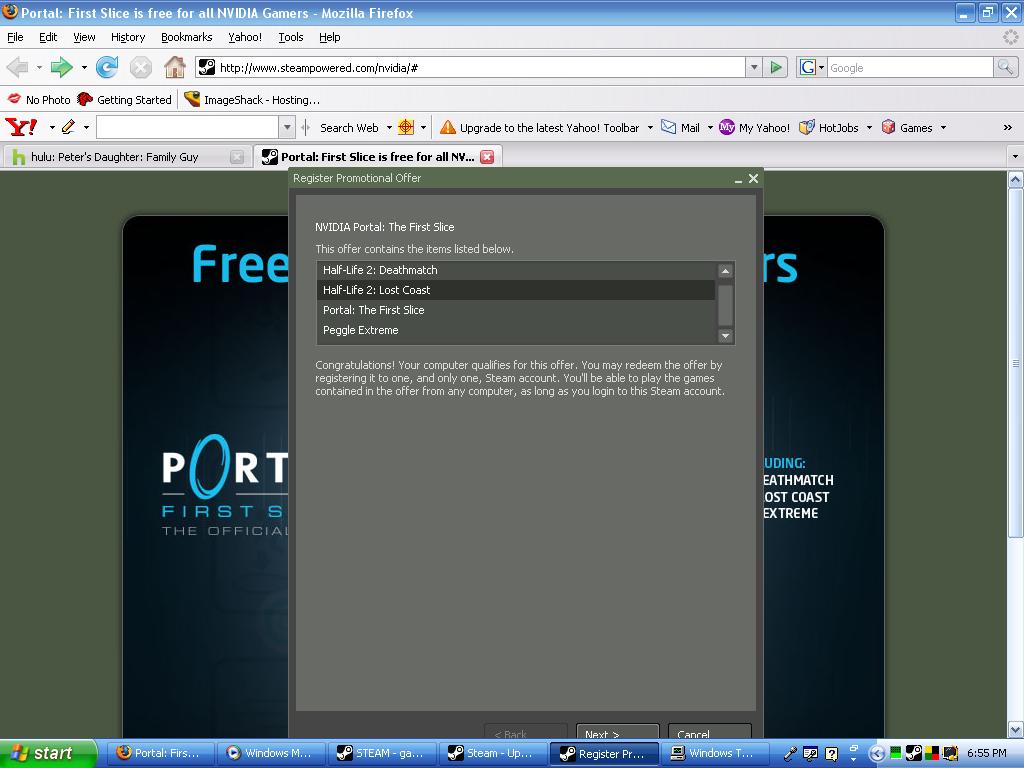Click the Firefox Reload page icon
The height and width of the screenshot is (768, 1024).
pyautogui.click(x=107, y=67)
